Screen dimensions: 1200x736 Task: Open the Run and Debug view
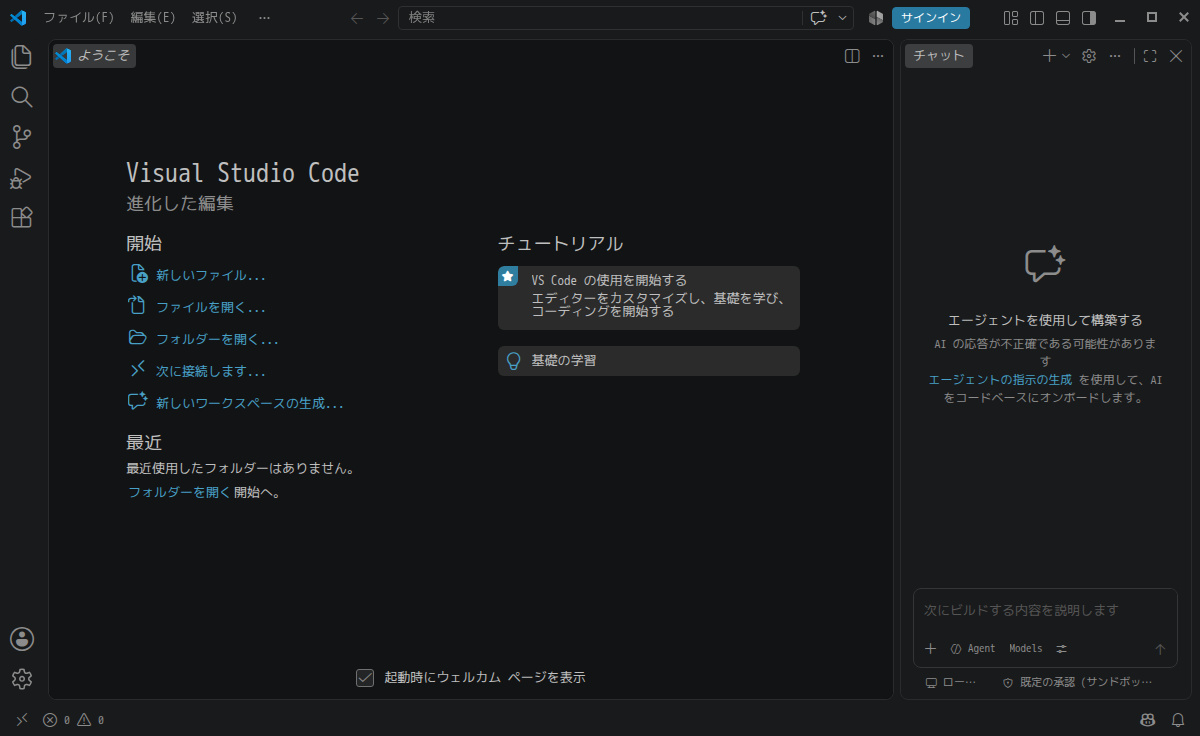click(x=22, y=178)
